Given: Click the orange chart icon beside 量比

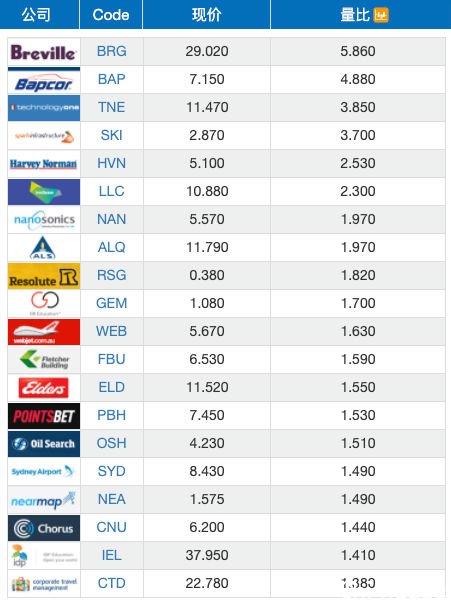Looking at the screenshot, I should pyautogui.click(x=381, y=15).
